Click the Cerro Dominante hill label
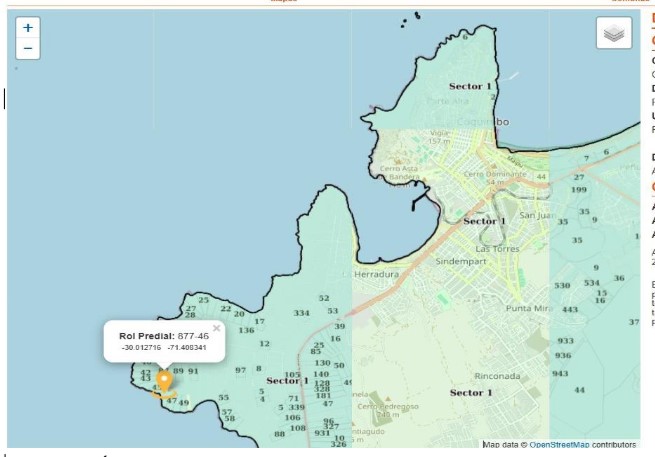This screenshot has height=457, width=655. point(488,173)
